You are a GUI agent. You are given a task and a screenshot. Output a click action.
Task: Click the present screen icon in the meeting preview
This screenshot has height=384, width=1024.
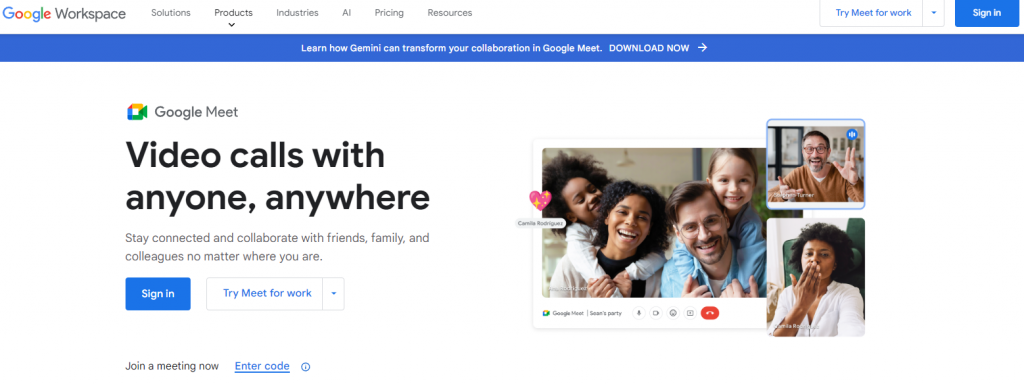(690, 313)
